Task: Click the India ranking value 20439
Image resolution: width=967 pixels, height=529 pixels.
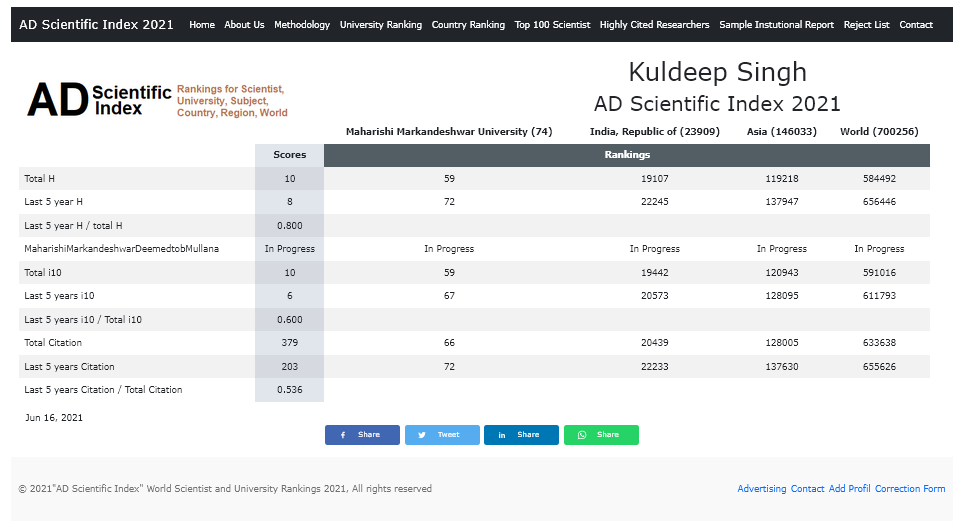Action: tap(654, 343)
